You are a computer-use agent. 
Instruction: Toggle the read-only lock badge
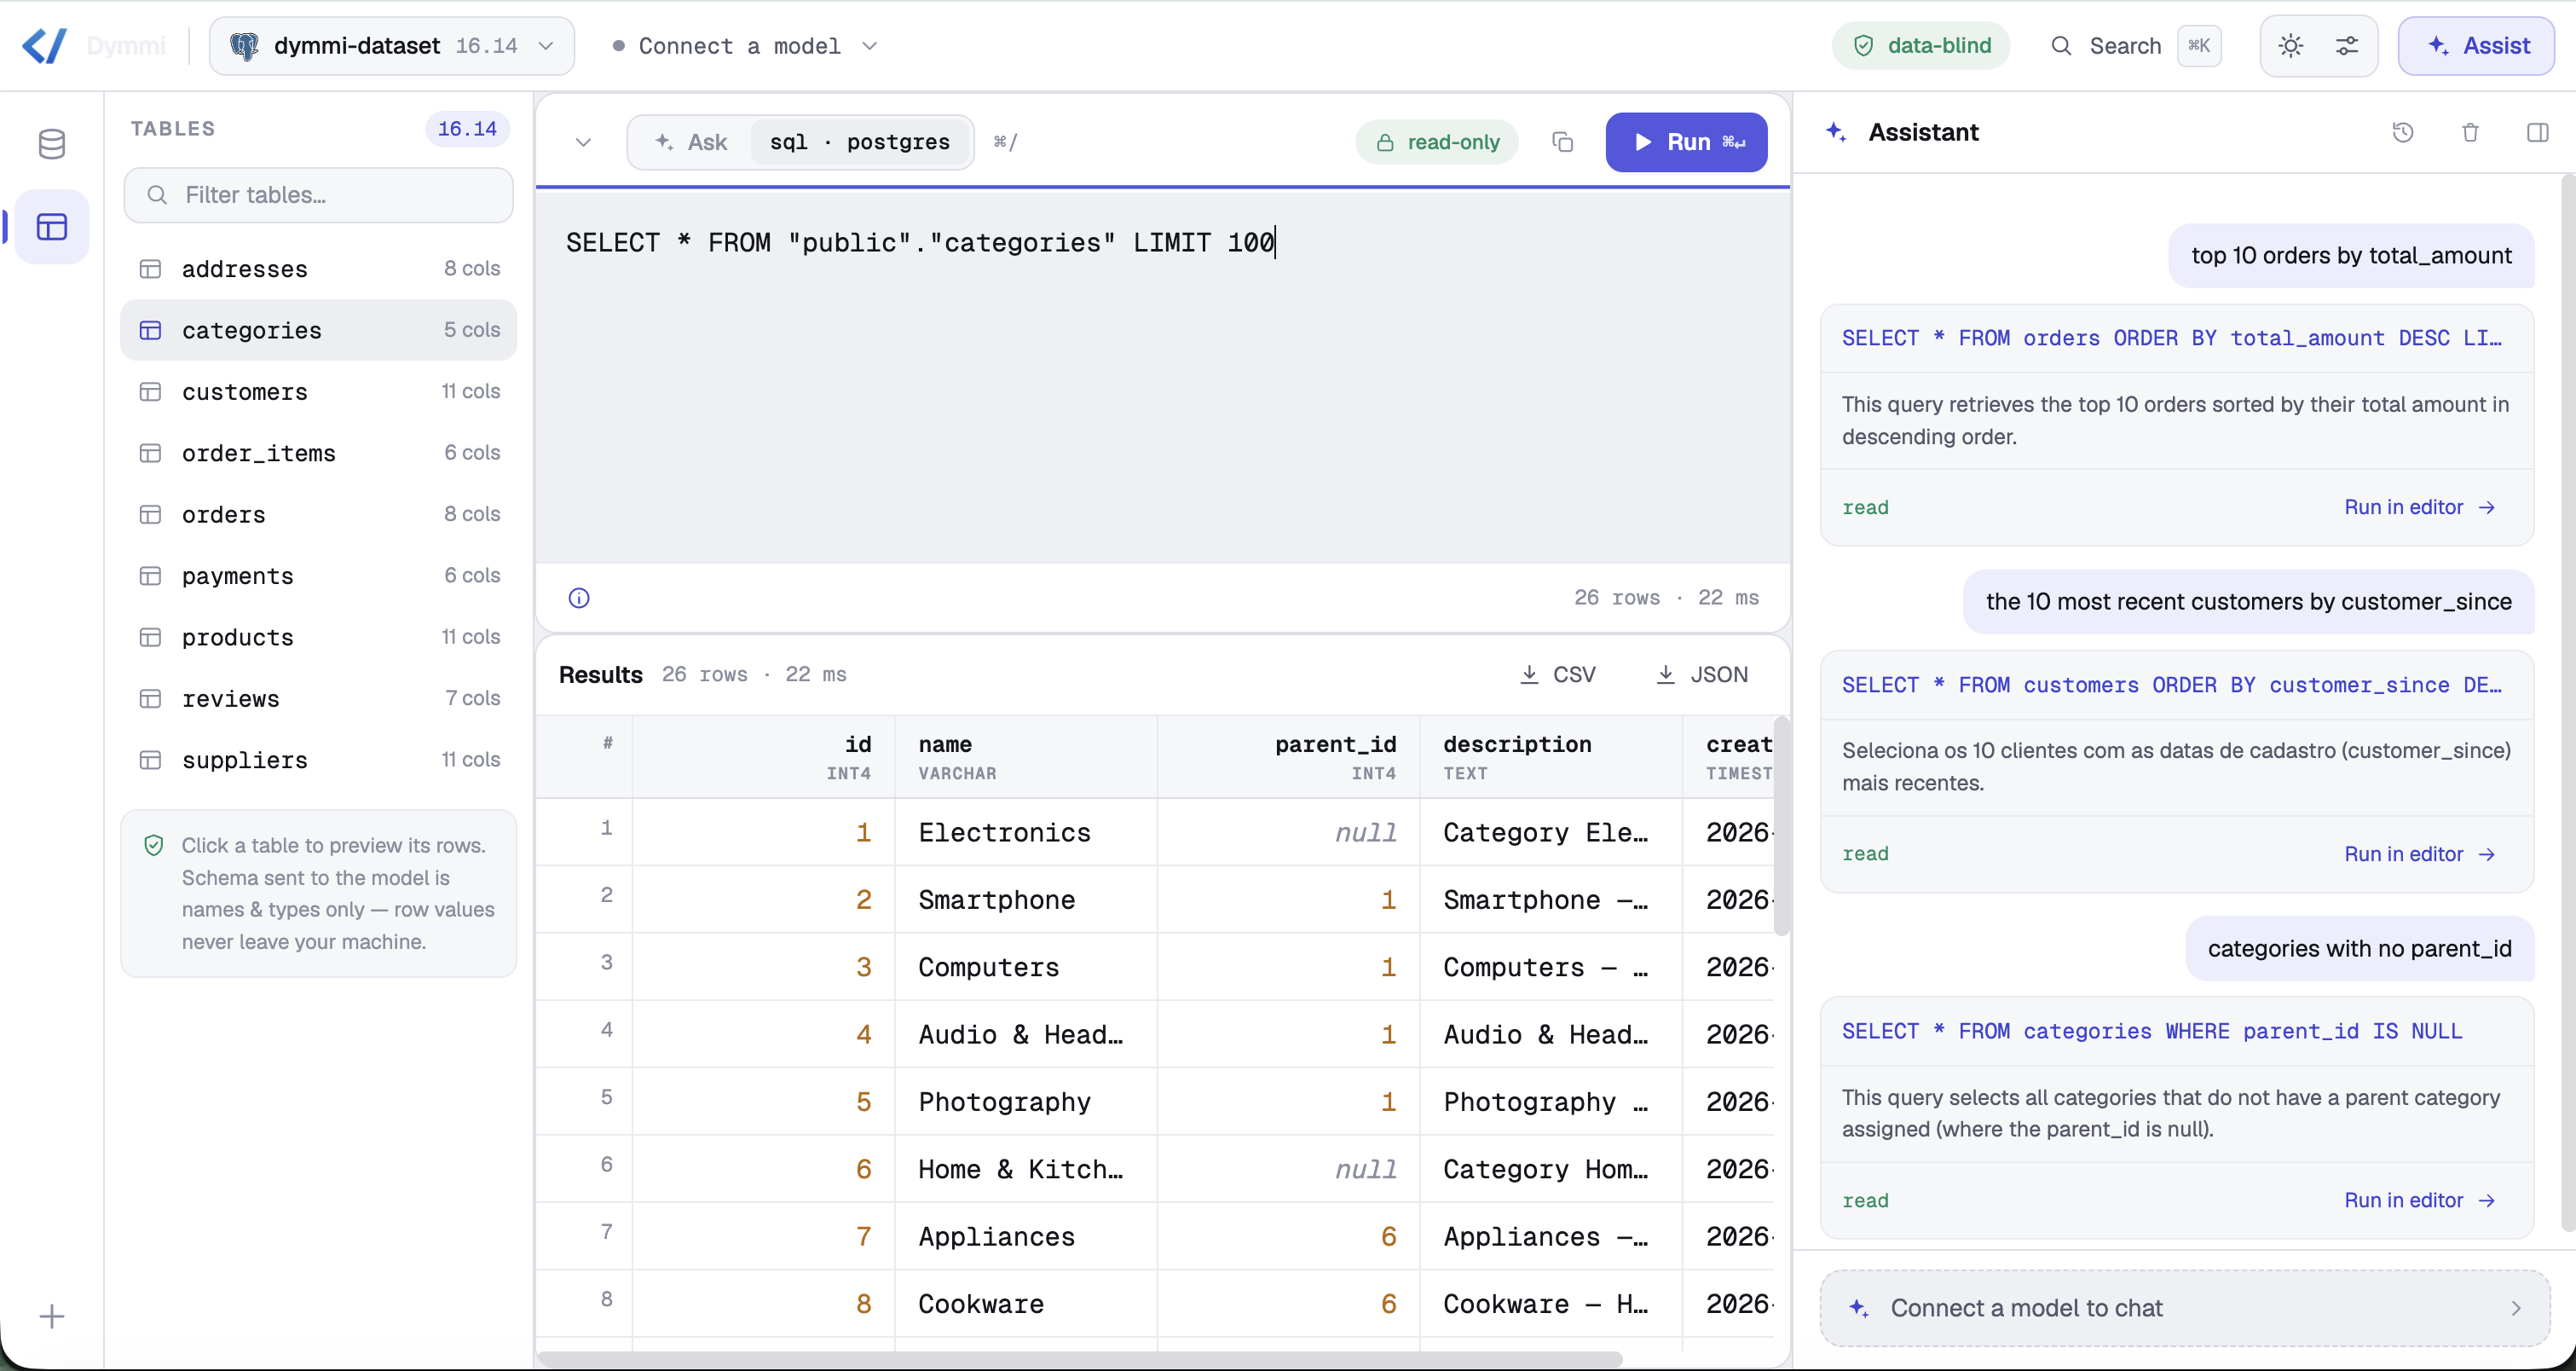pyautogui.click(x=1437, y=142)
